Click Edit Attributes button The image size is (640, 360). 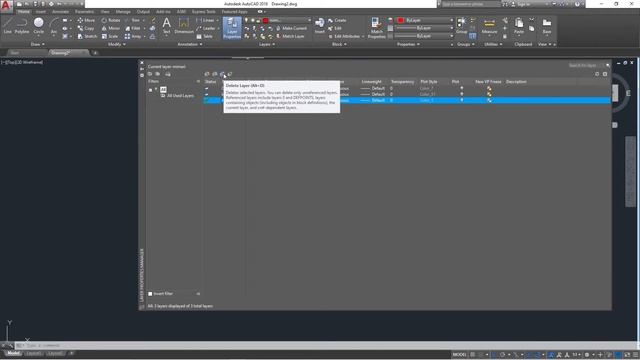point(344,36)
